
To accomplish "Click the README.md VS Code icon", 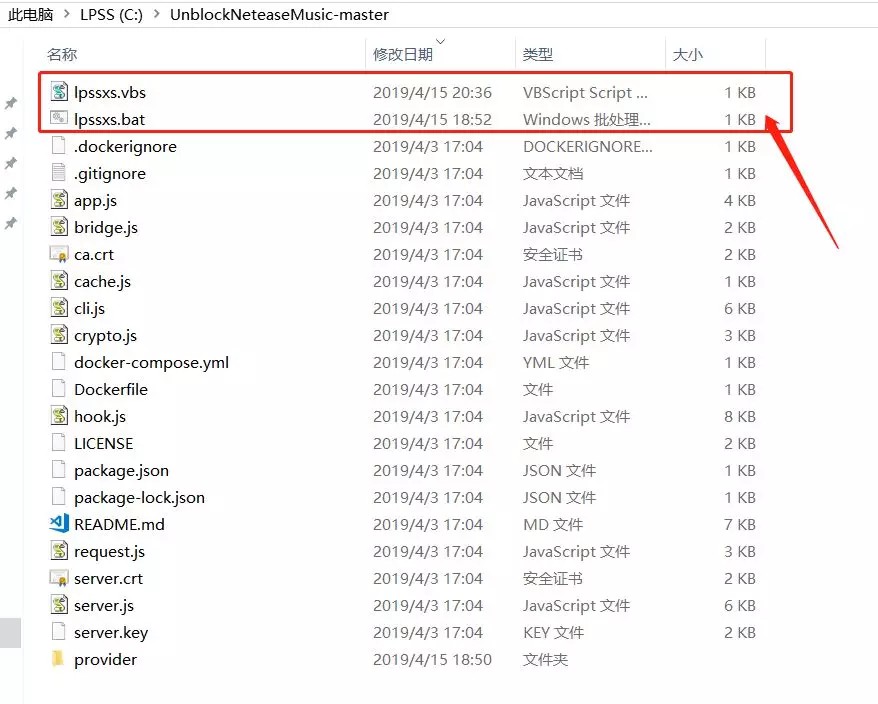I will tap(59, 523).
